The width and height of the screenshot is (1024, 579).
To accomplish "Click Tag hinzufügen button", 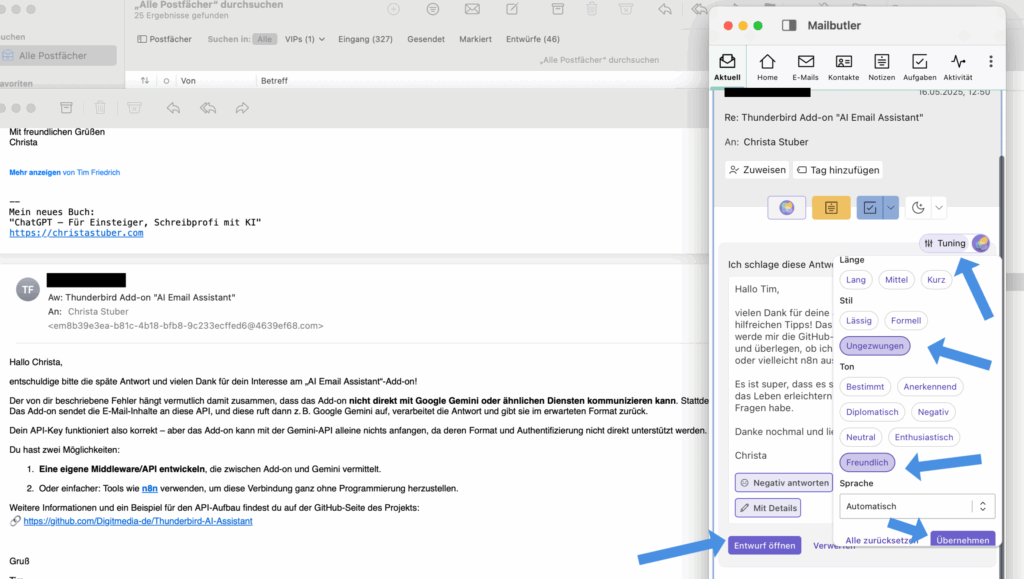I will point(838,170).
